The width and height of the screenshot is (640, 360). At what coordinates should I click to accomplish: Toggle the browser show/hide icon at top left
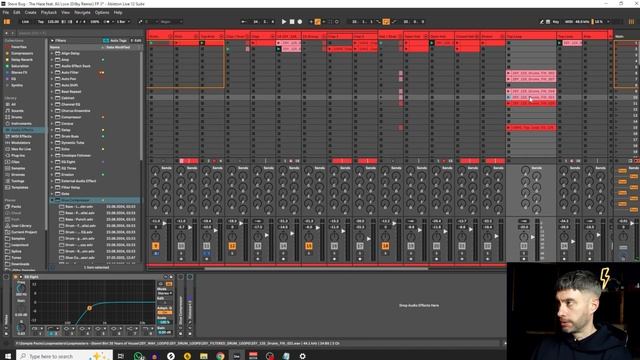[x=7, y=22]
